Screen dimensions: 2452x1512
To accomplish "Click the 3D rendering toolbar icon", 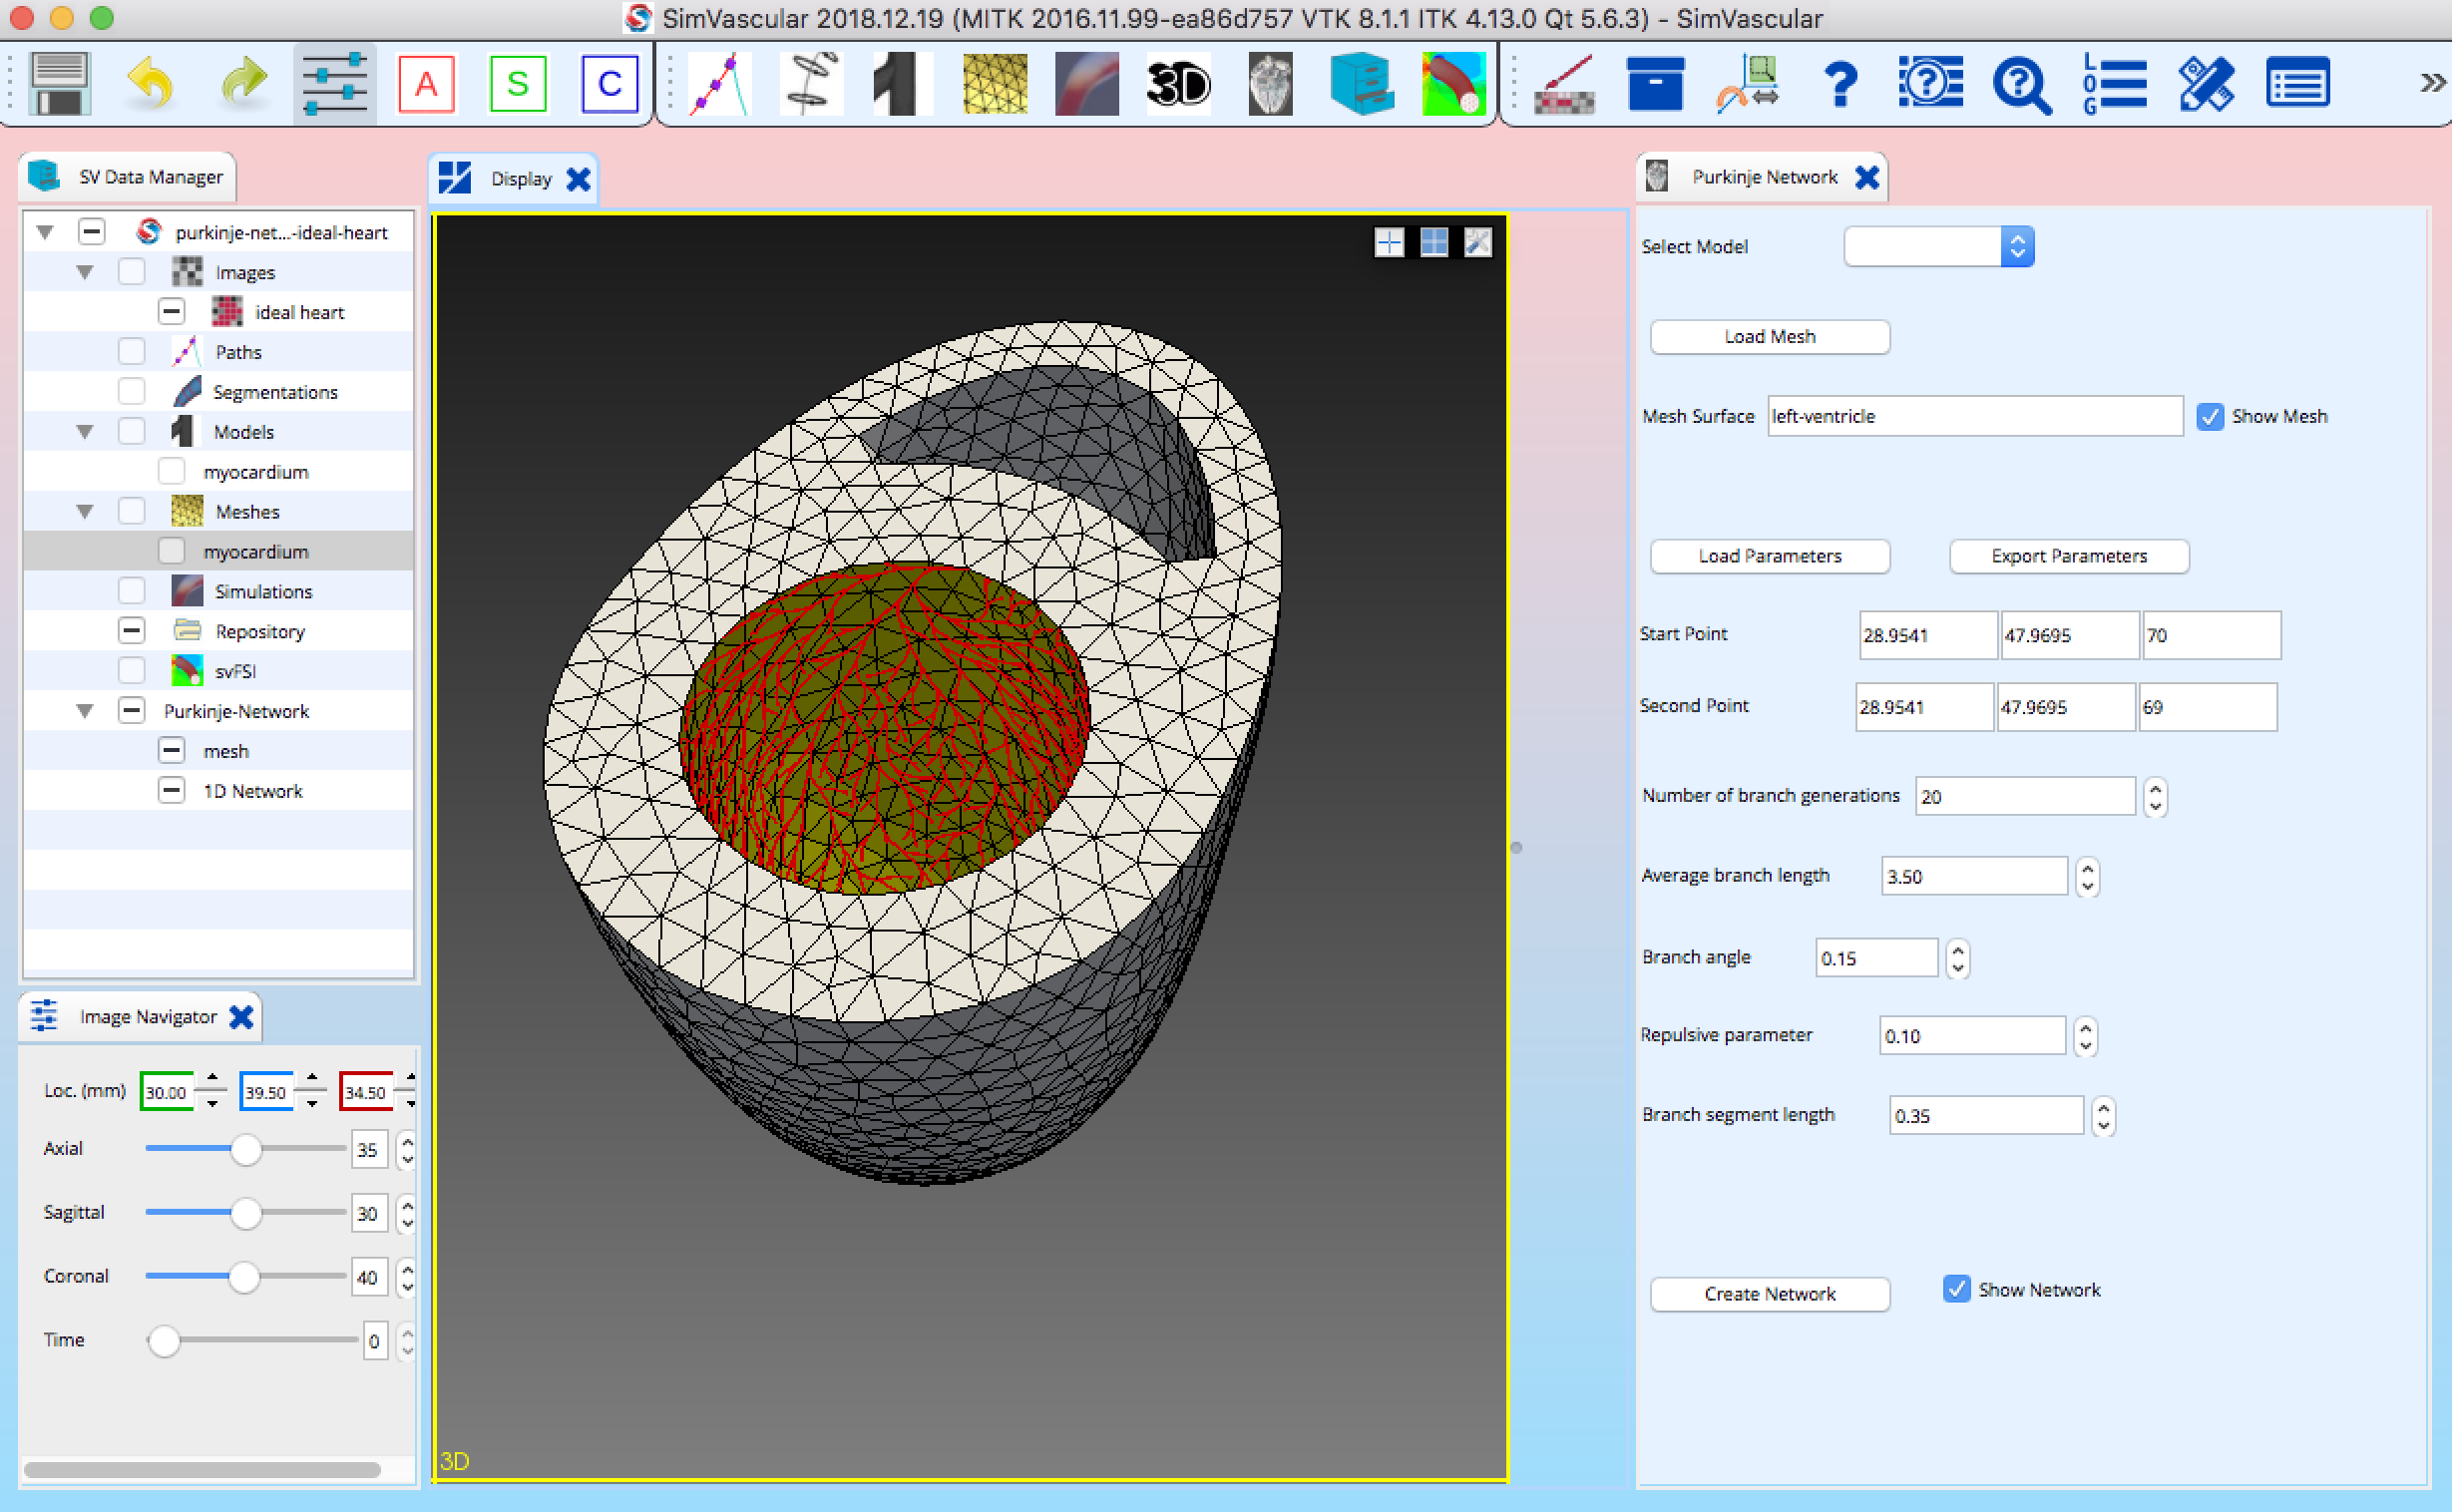I will [x=1178, y=84].
